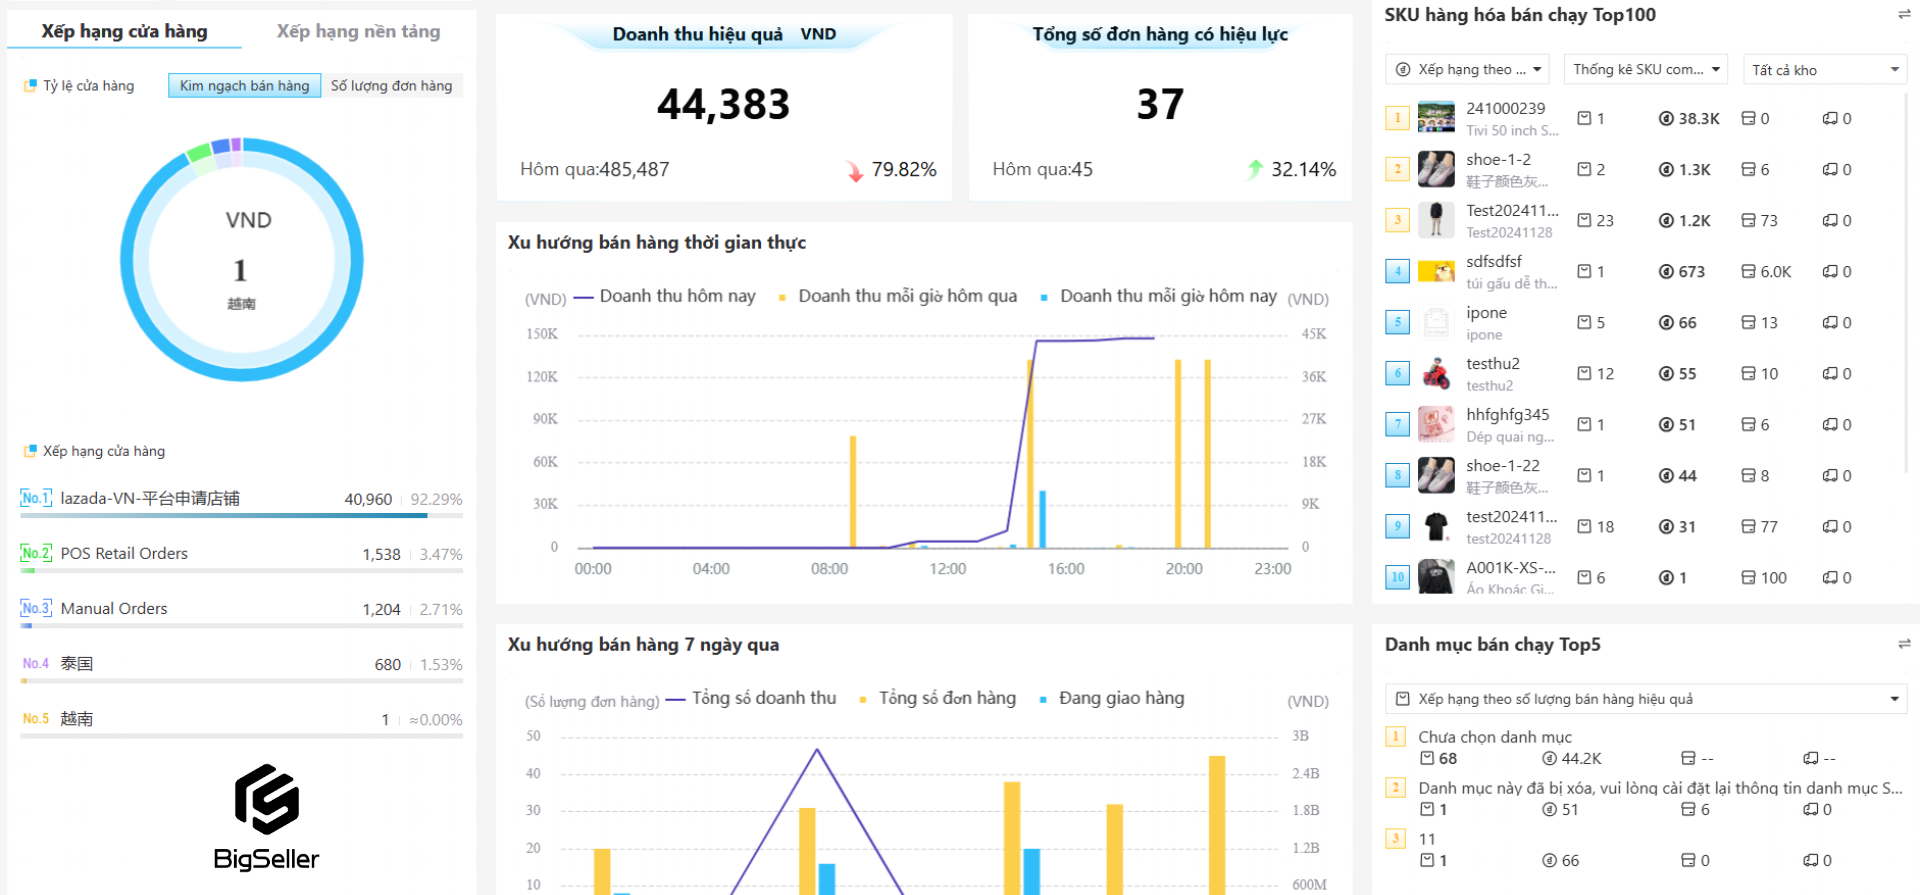Open the lazada-VN store ranking entry

150,499
